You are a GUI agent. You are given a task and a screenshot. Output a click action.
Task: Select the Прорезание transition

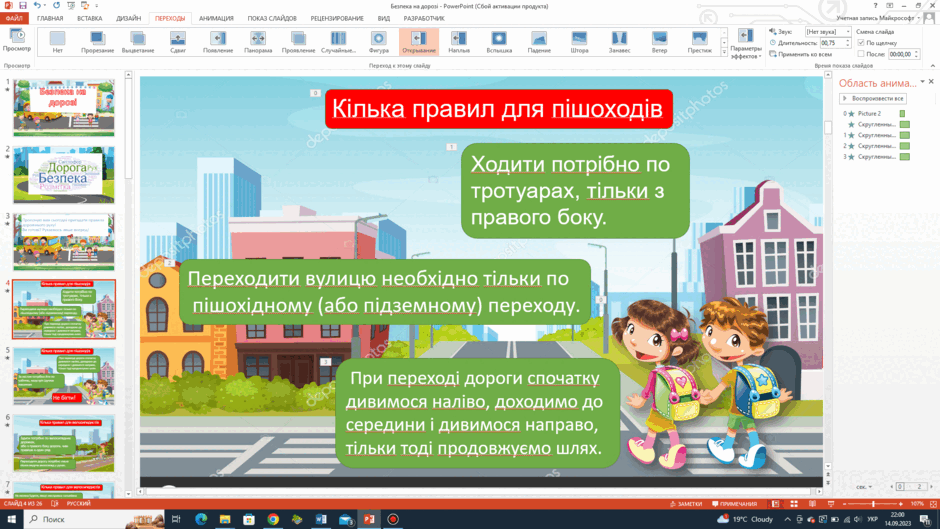click(97, 42)
